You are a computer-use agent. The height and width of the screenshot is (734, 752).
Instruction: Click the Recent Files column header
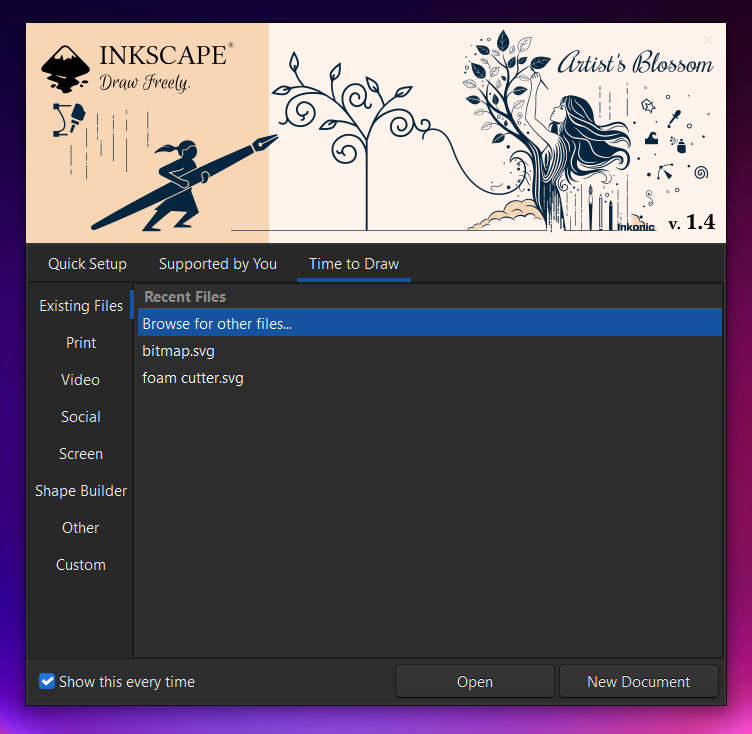pyautogui.click(x=430, y=296)
